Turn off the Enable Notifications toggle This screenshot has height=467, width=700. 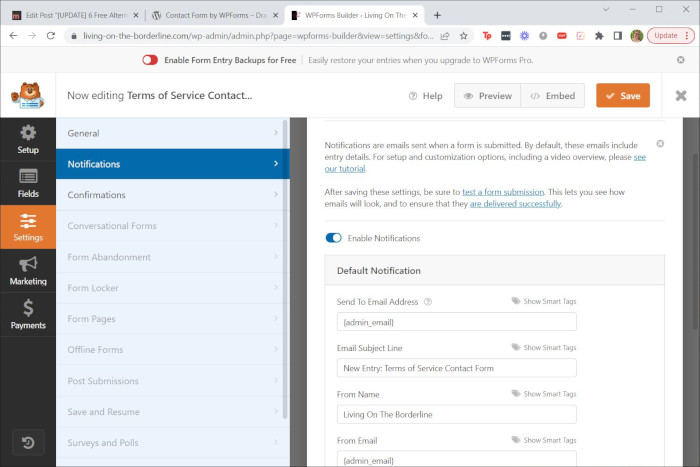point(333,238)
